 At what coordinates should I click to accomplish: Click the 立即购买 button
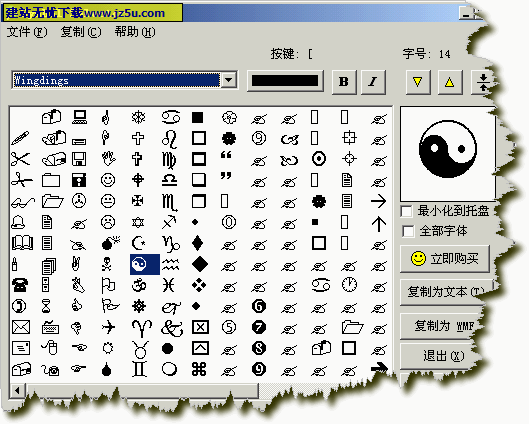(445, 259)
